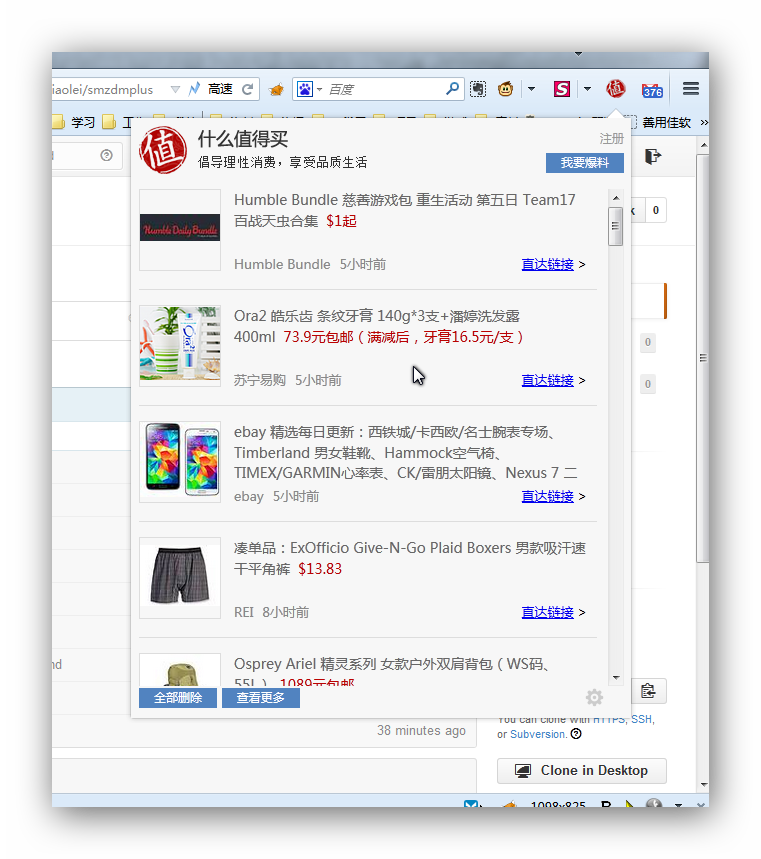Show more bookmarks with the » chevron
The width and height of the screenshot is (761, 859).
pos(704,122)
